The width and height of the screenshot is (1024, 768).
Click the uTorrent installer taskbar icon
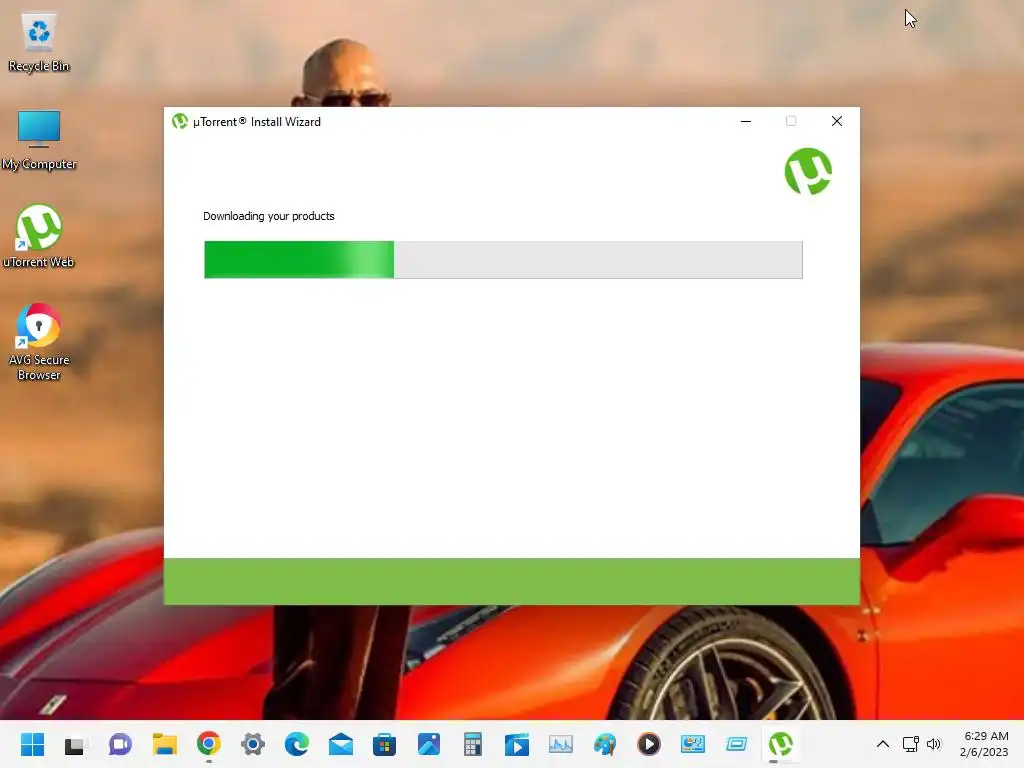pos(780,744)
